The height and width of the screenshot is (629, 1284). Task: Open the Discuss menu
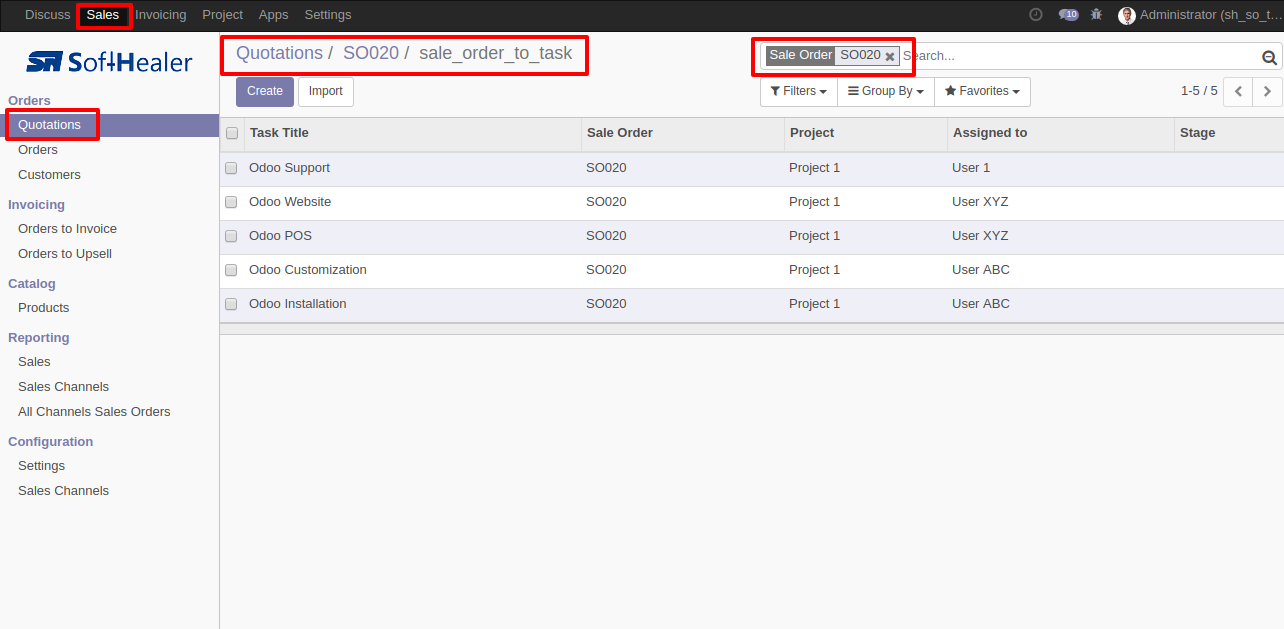(48, 15)
